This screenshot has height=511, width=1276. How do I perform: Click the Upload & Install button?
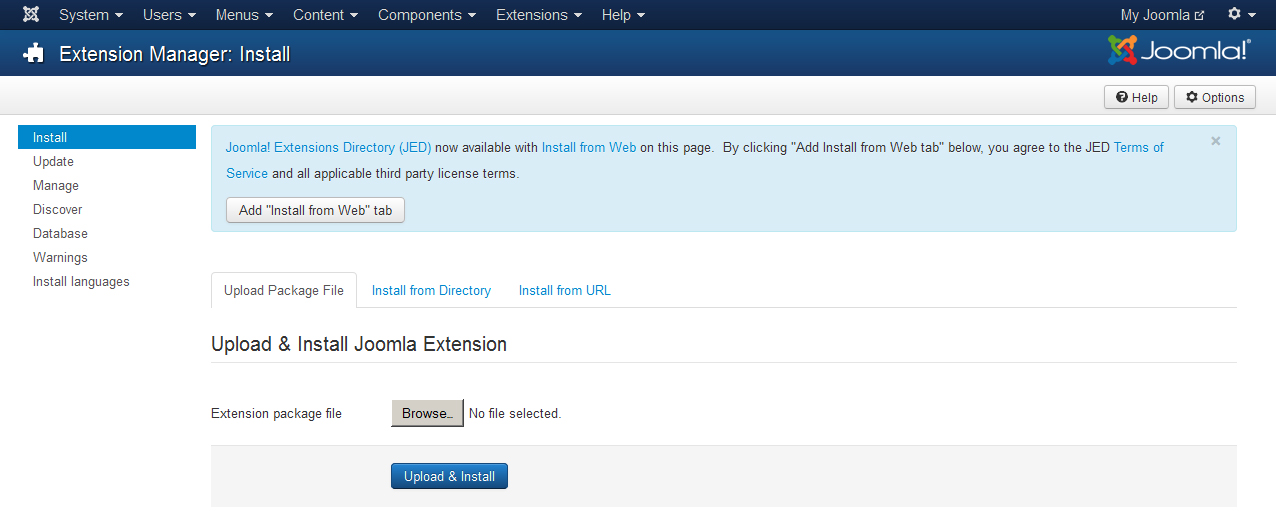(449, 476)
